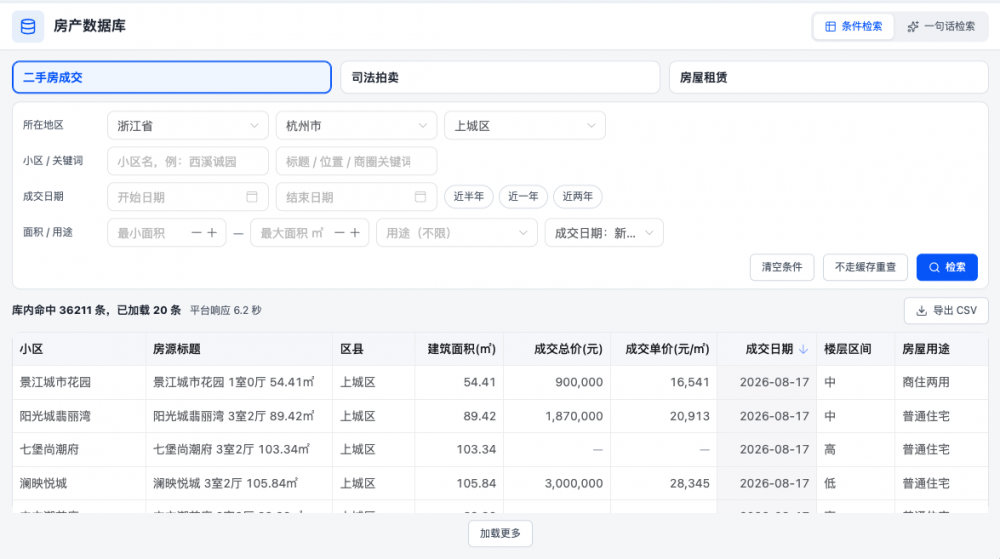This screenshot has height=559, width=1000.
Task: Click the 区县 column header
Action: click(x=374, y=349)
